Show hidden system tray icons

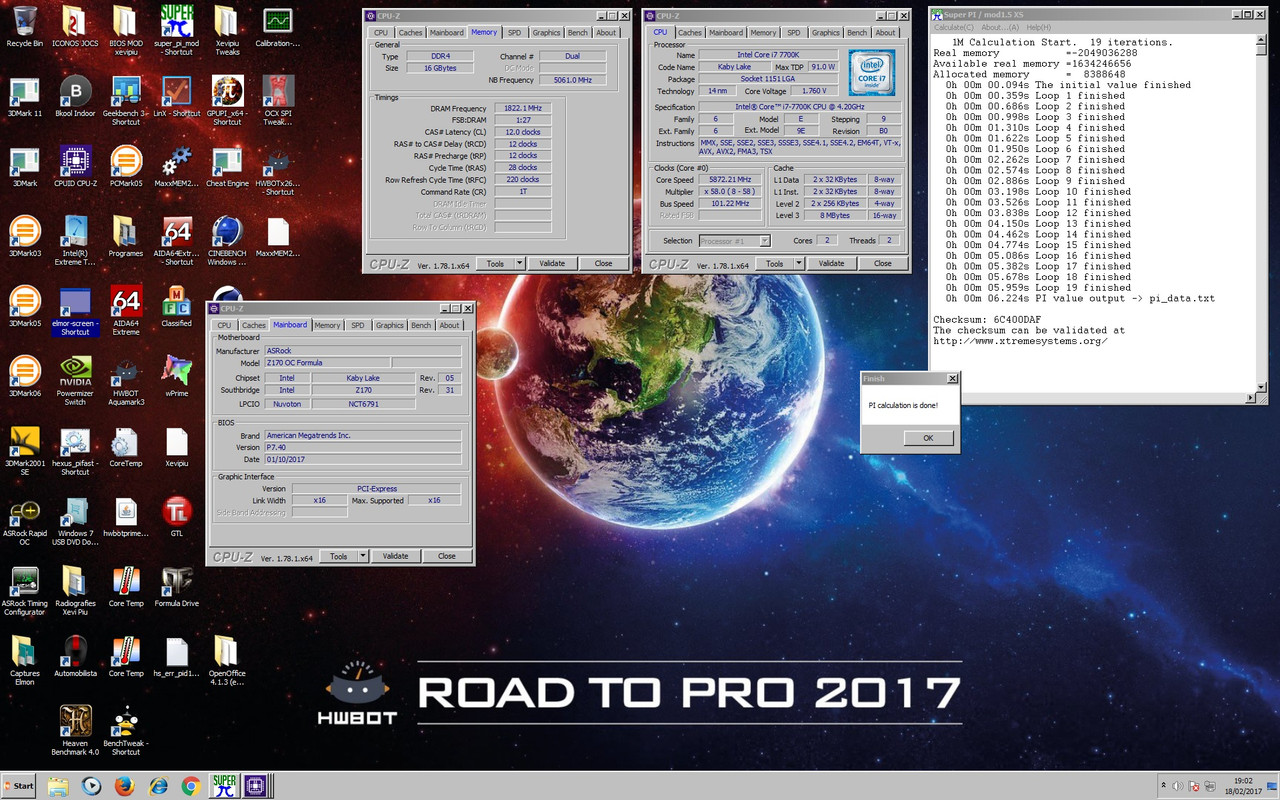pyautogui.click(x=1163, y=786)
